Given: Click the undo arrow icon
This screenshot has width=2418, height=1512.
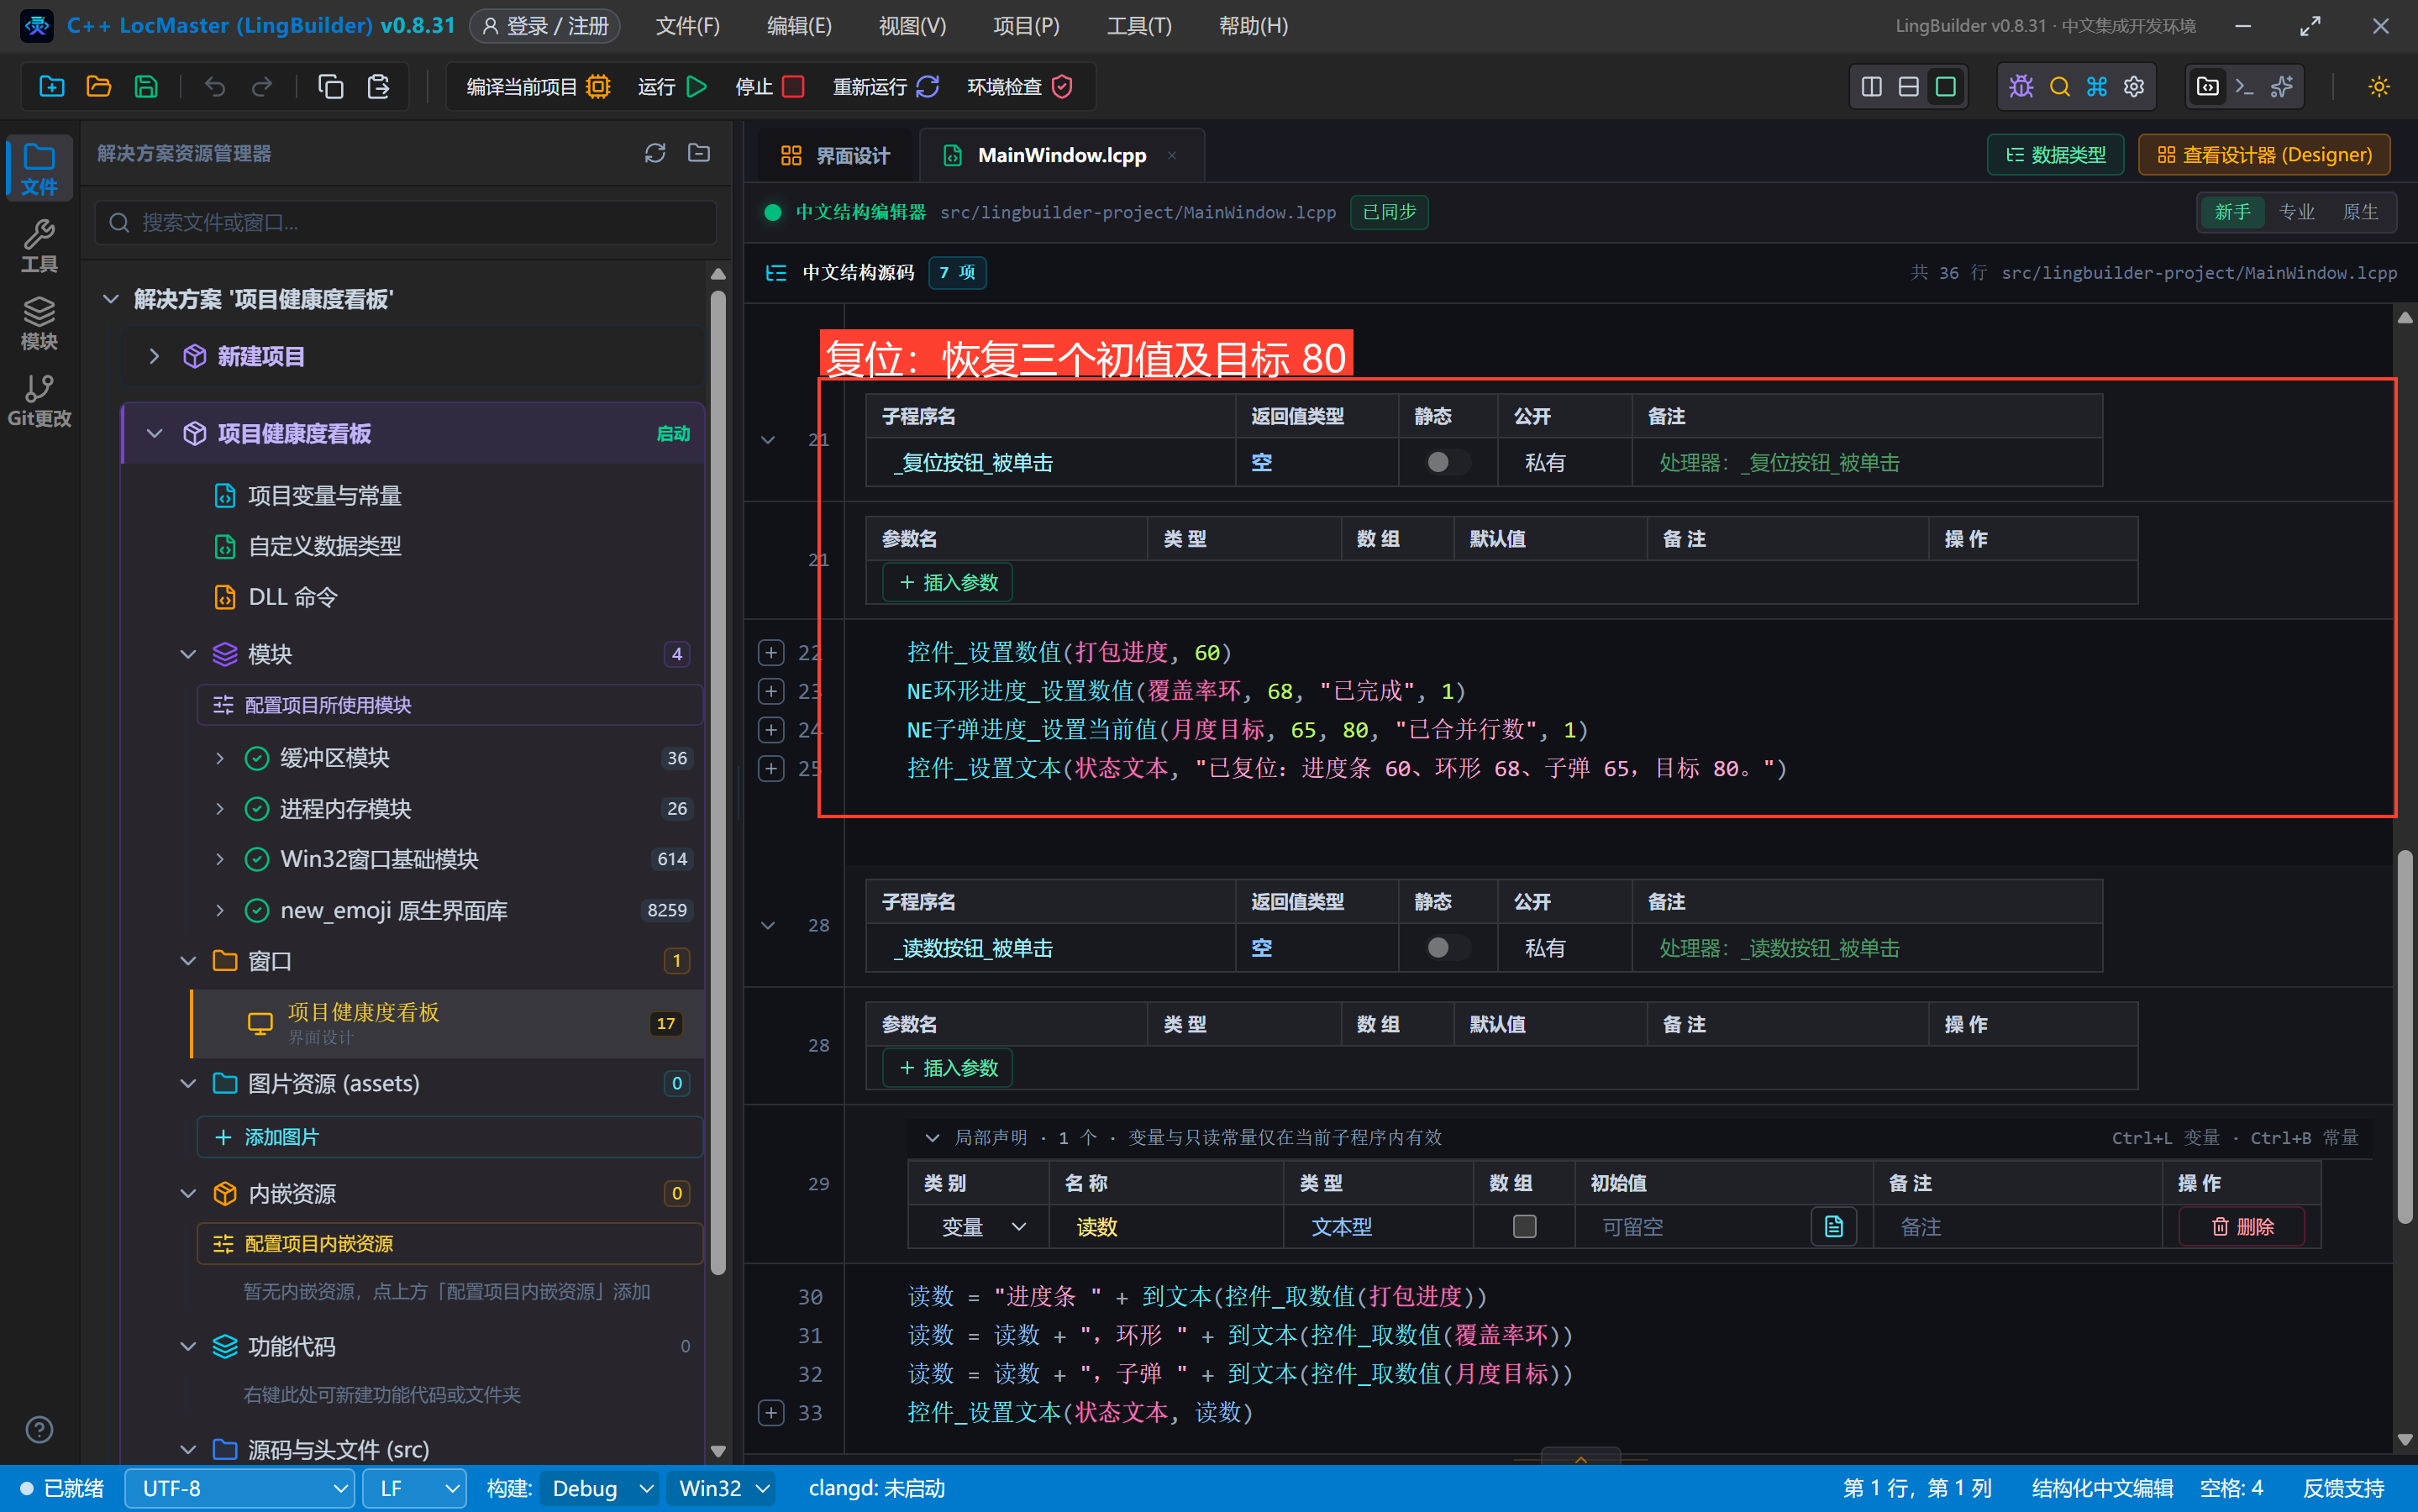Looking at the screenshot, I should (x=214, y=87).
